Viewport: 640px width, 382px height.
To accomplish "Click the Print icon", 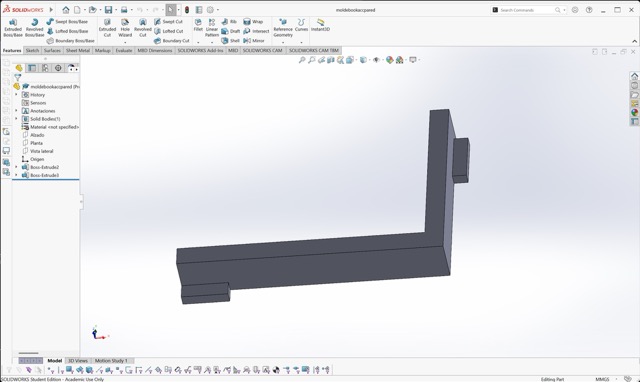I will [124, 10].
